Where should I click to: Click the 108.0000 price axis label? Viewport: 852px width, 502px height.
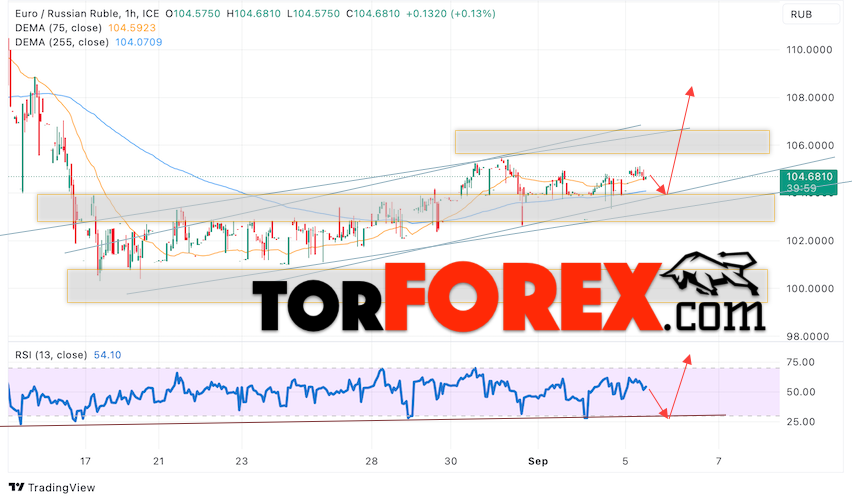809,97
